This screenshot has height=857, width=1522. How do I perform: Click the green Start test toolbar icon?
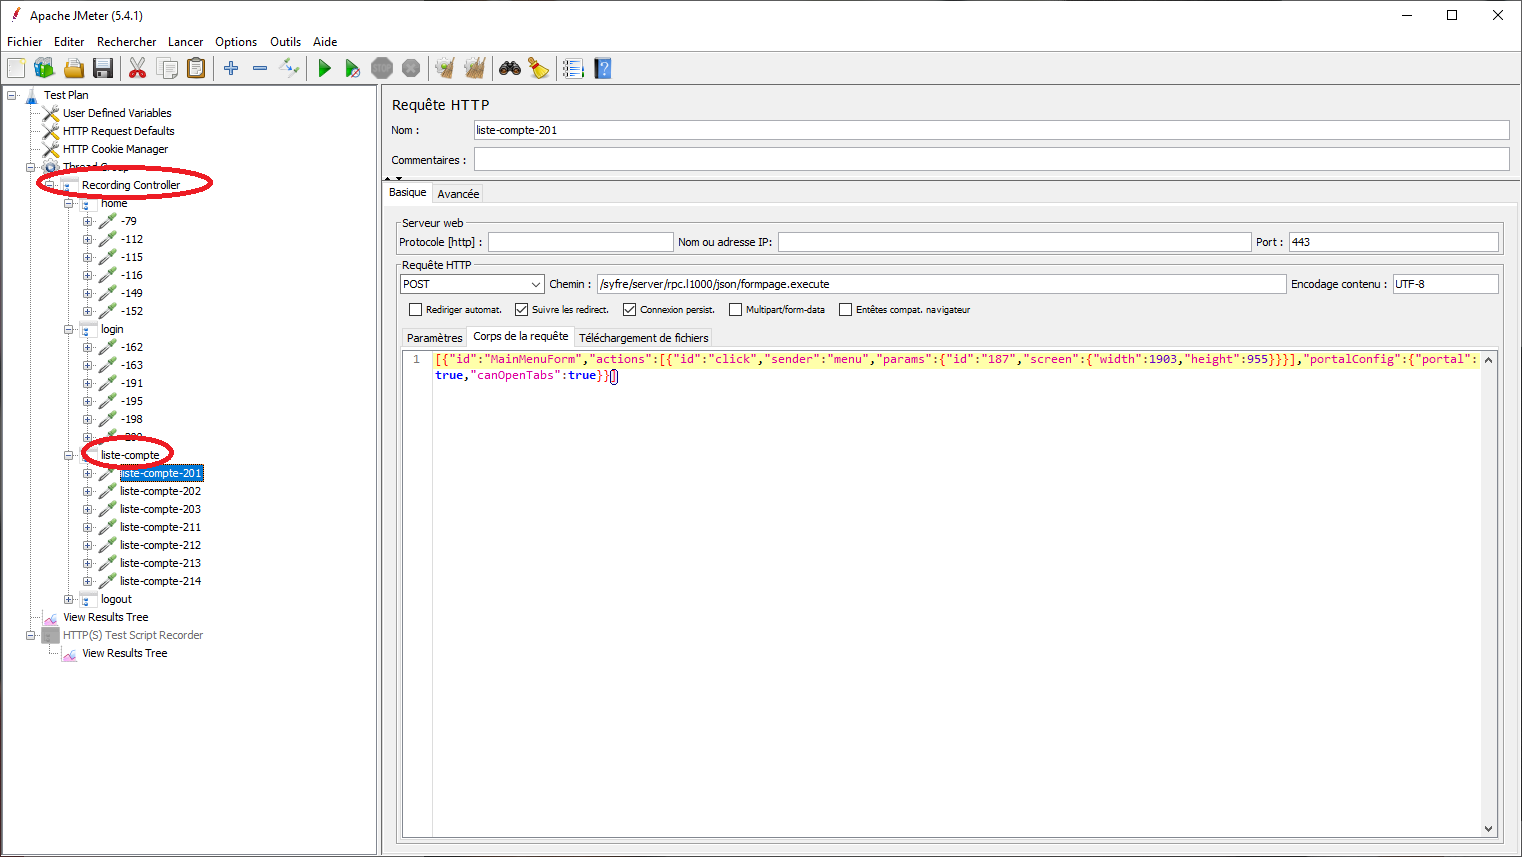pos(324,68)
